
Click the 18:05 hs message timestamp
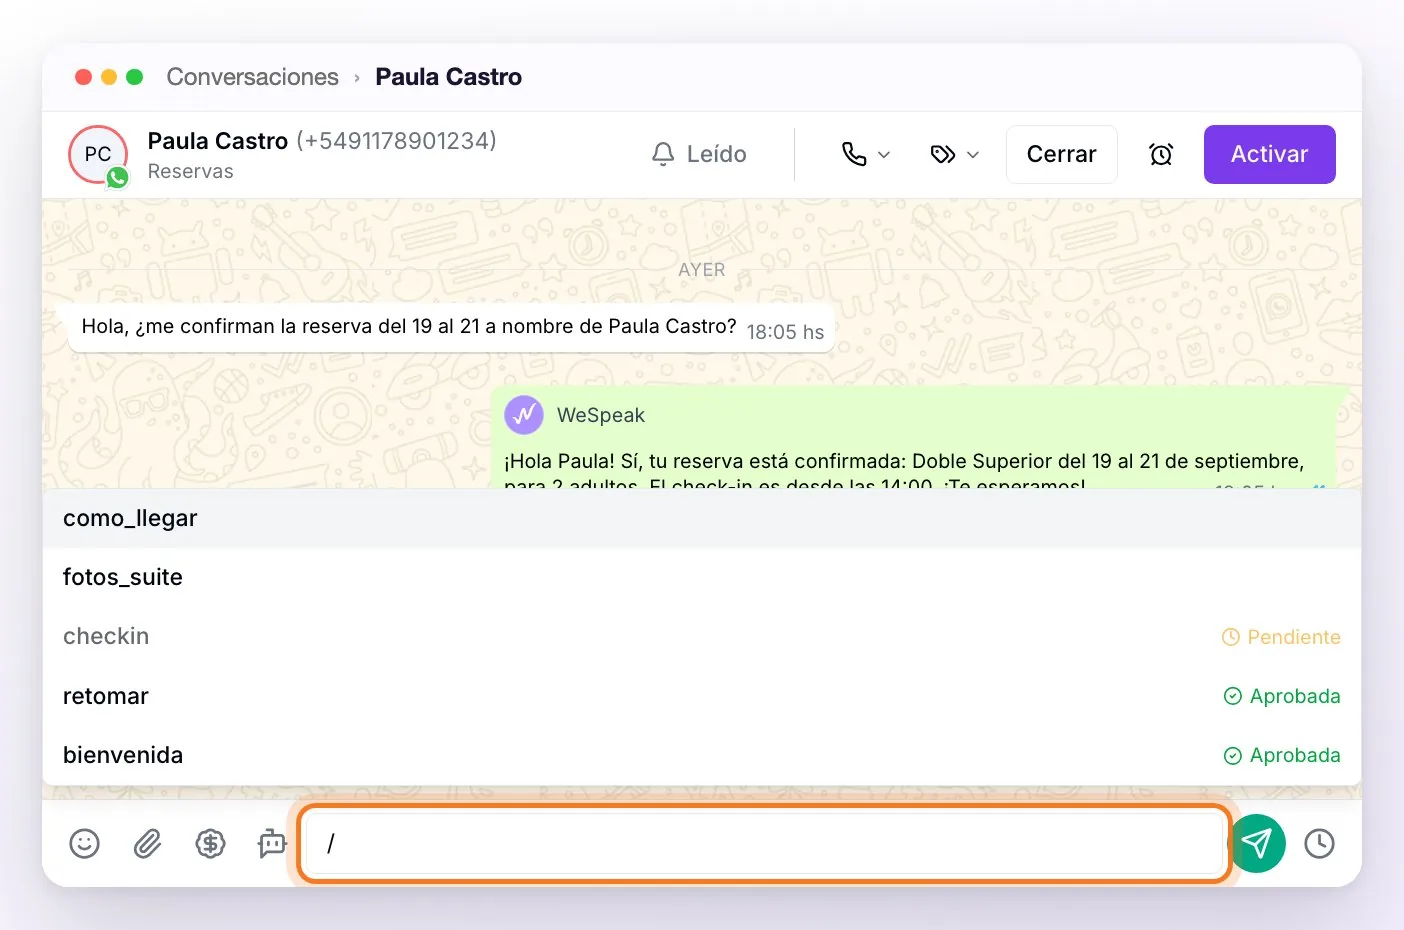tap(786, 332)
